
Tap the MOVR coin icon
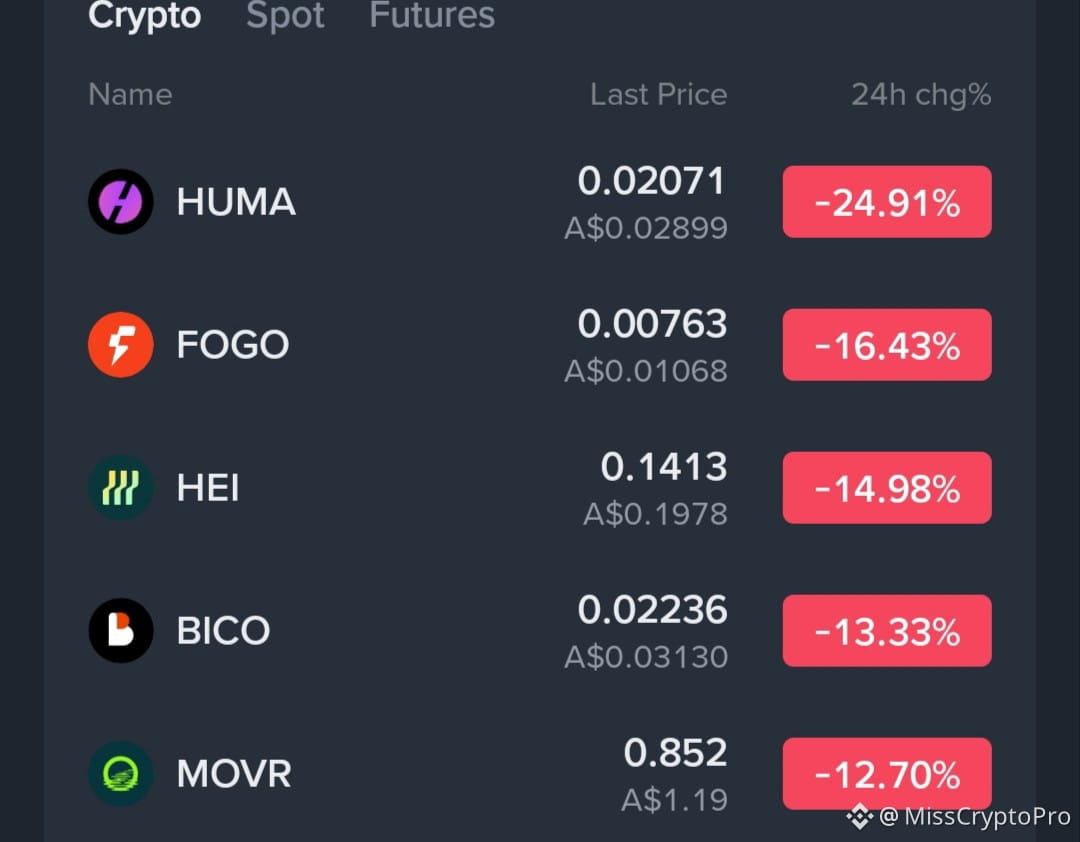pyautogui.click(x=121, y=774)
